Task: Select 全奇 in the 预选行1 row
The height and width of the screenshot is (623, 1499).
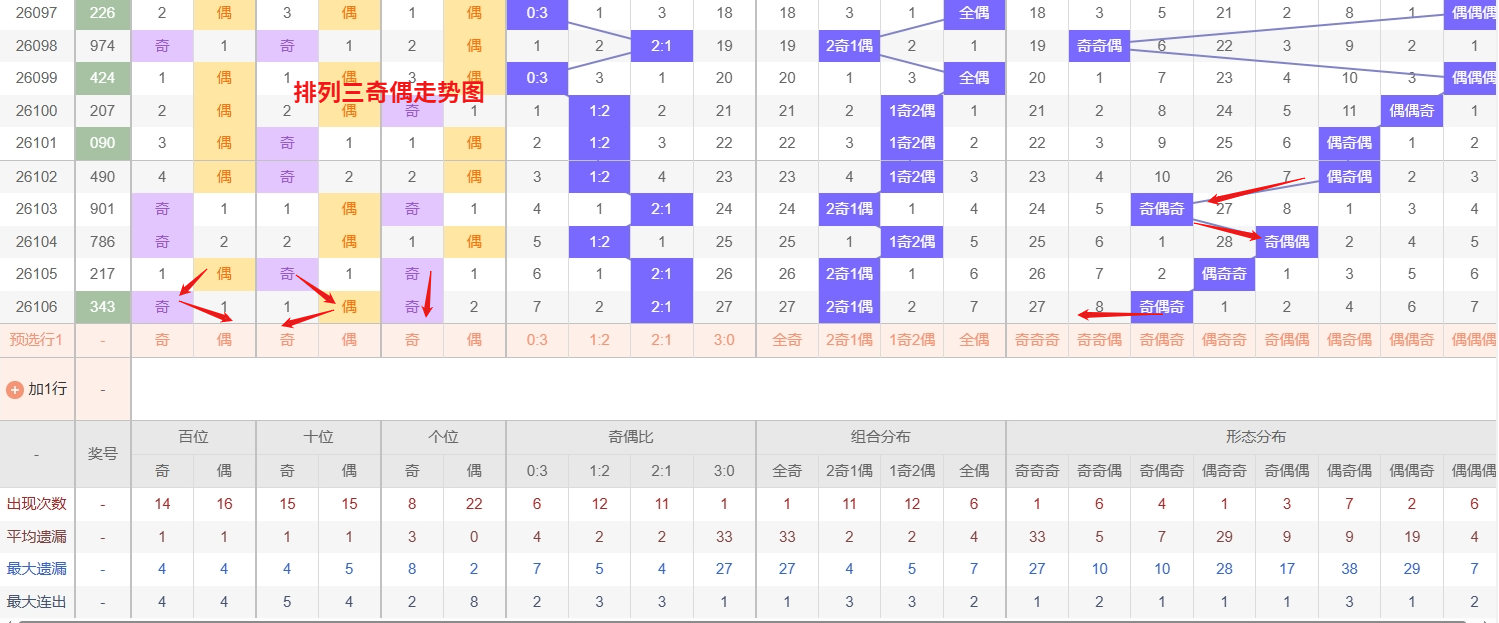Action: (x=787, y=340)
